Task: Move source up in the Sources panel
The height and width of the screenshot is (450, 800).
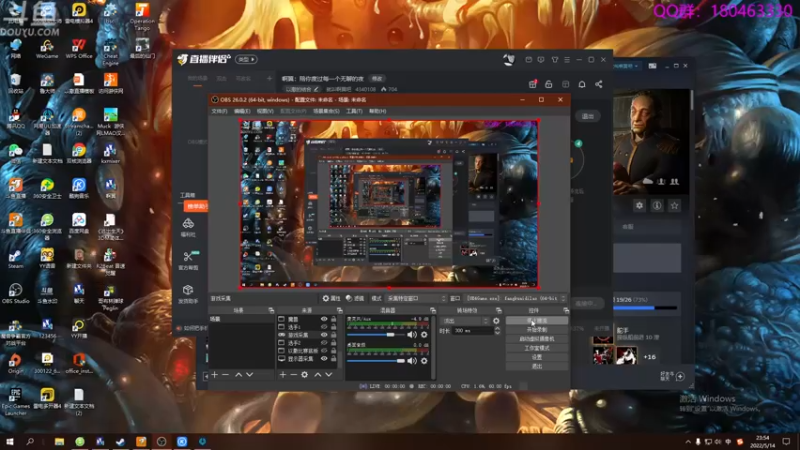Action: click(317, 375)
